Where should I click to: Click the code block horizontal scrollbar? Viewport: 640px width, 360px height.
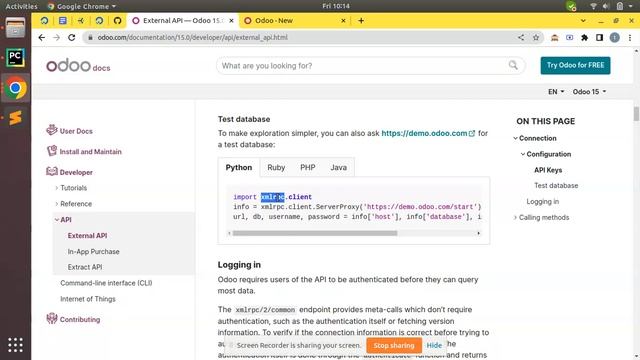click(x=315, y=233)
